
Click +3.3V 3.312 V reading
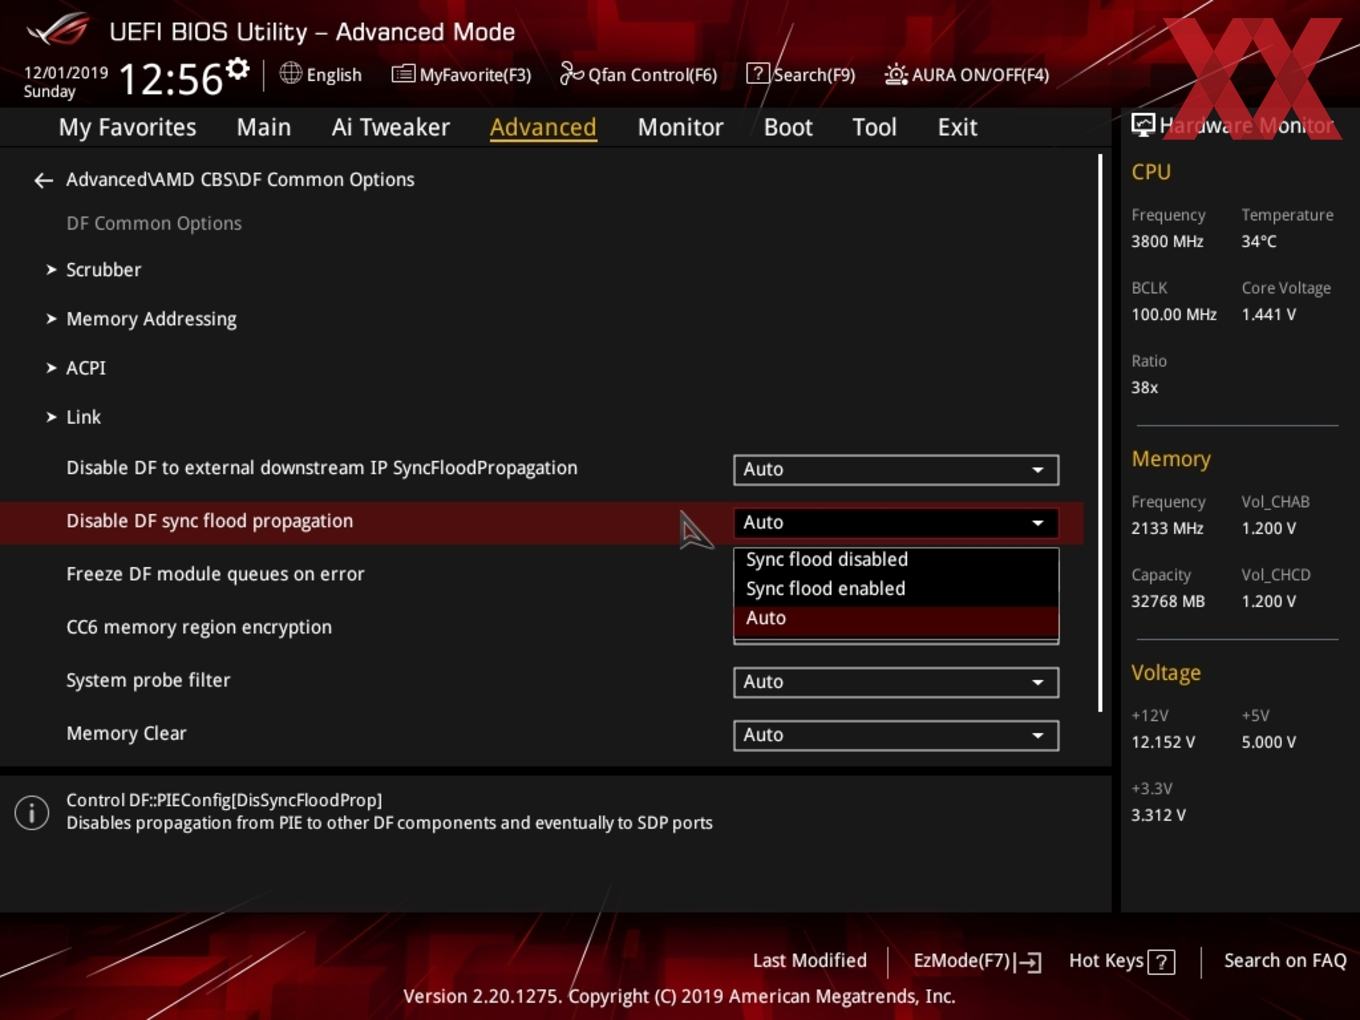[1158, 815]
